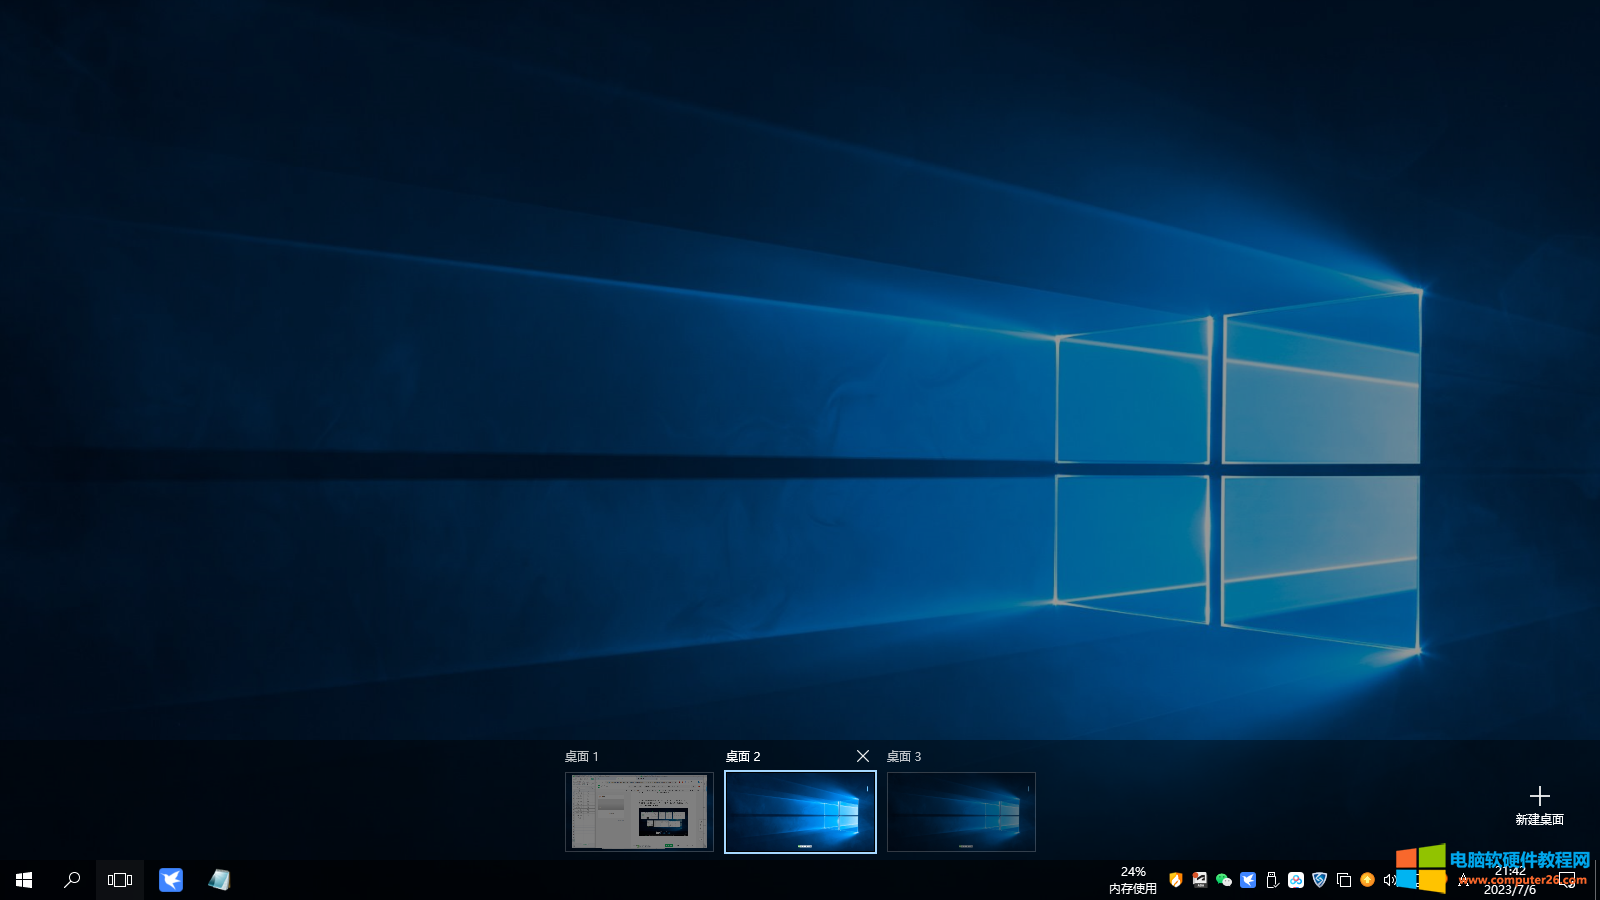The width and height of the screenshot is (1600, 900).
Task: Click the overlapping windows tray icon
Action: [x=1344, y=880]
